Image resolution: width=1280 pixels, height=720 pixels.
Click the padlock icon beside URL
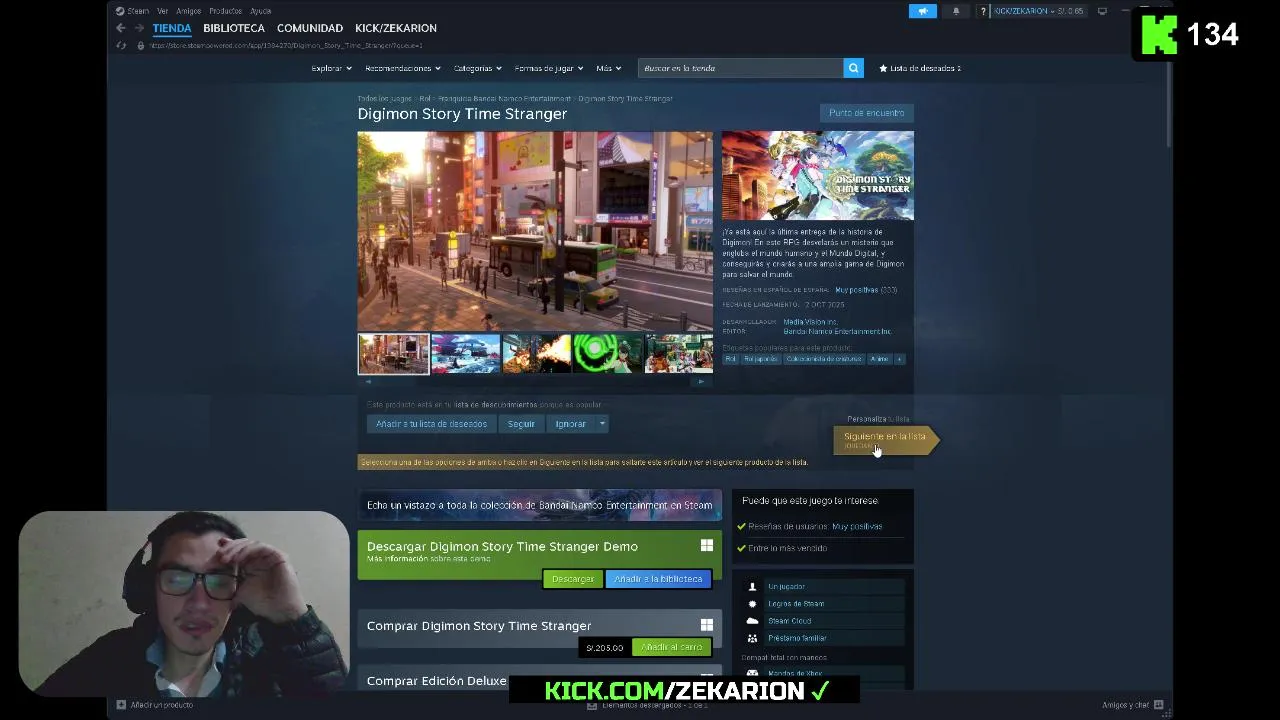(140, 45)
